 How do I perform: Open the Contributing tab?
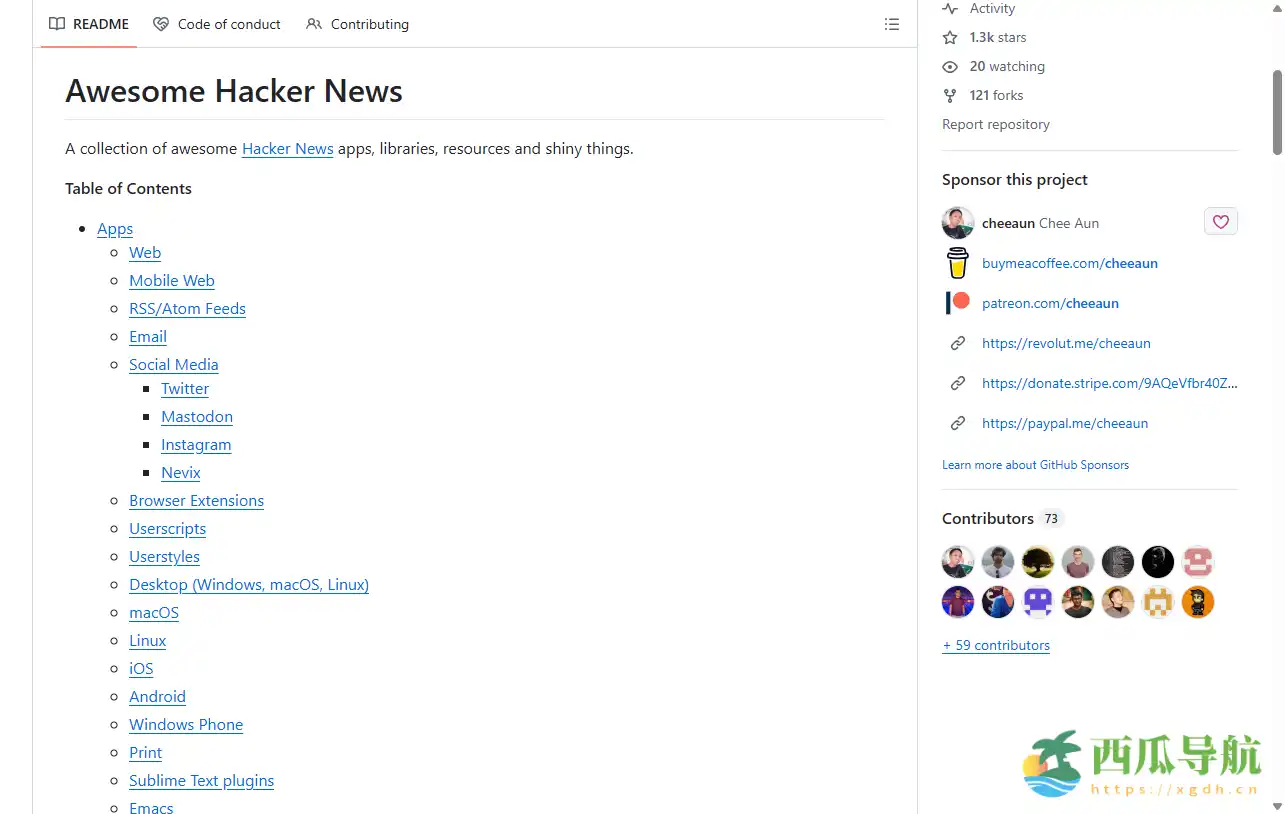357,24
